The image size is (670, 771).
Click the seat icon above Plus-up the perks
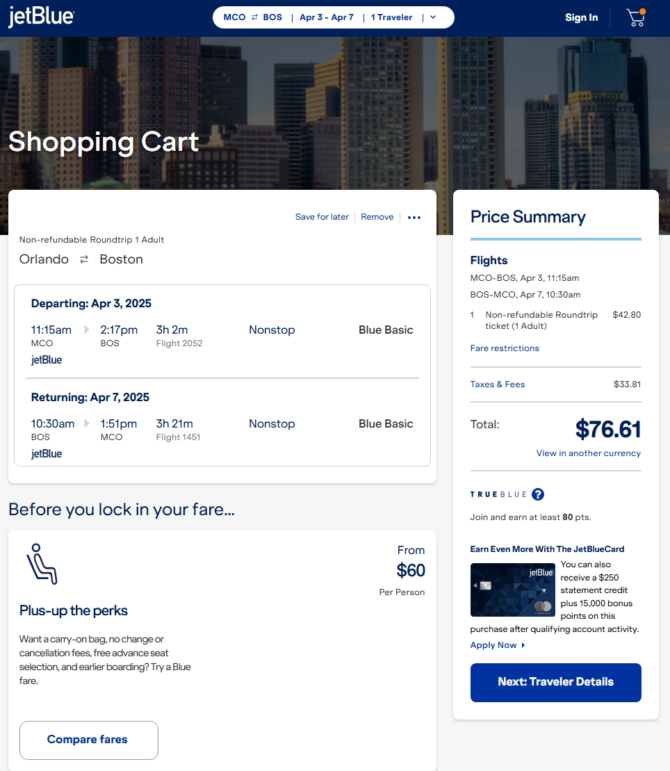click(x=42, y=564)
